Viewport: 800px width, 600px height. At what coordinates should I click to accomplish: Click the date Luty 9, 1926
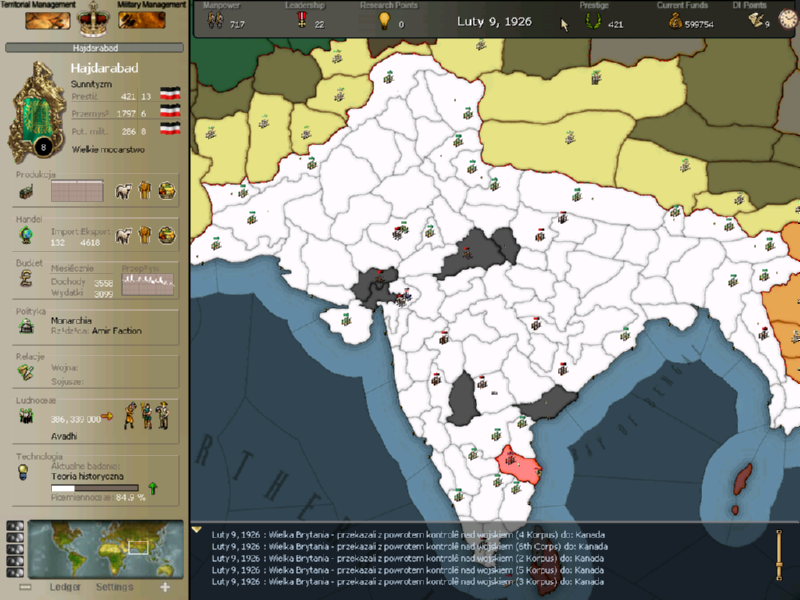(x=494, y=21)
